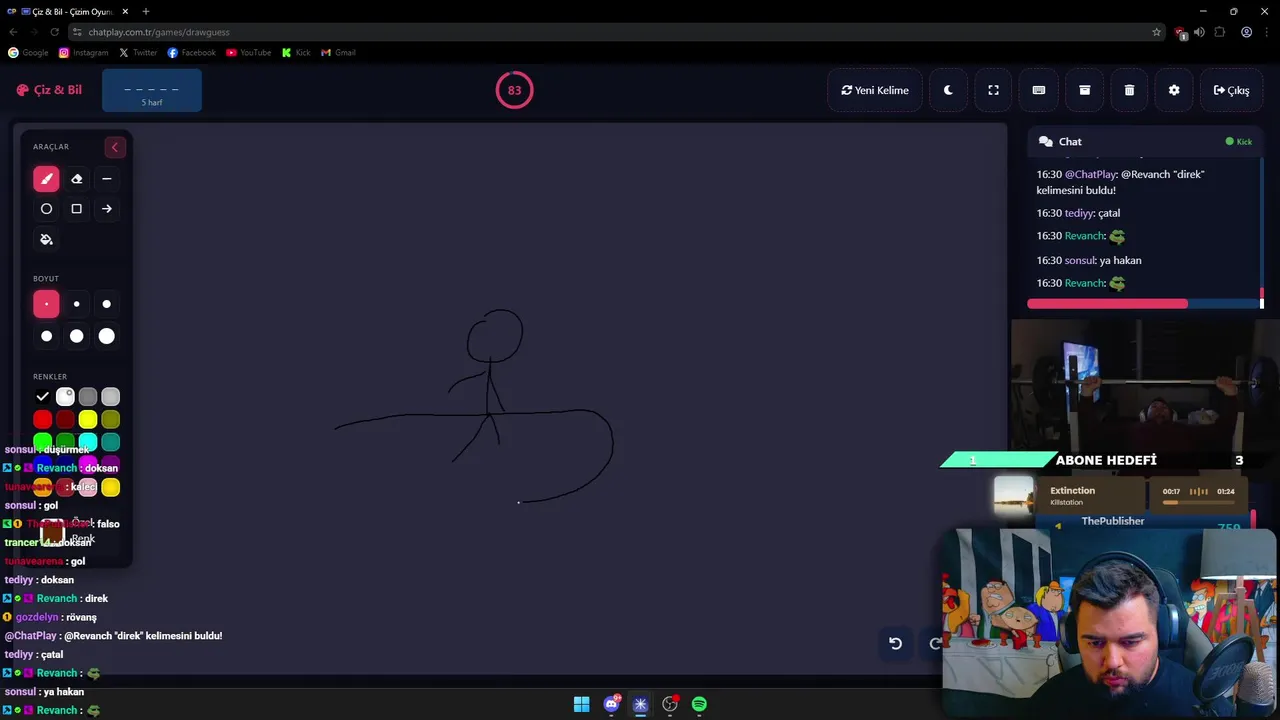
Task: Open the red shield extension icon
Action: [x=1181, y=33]
